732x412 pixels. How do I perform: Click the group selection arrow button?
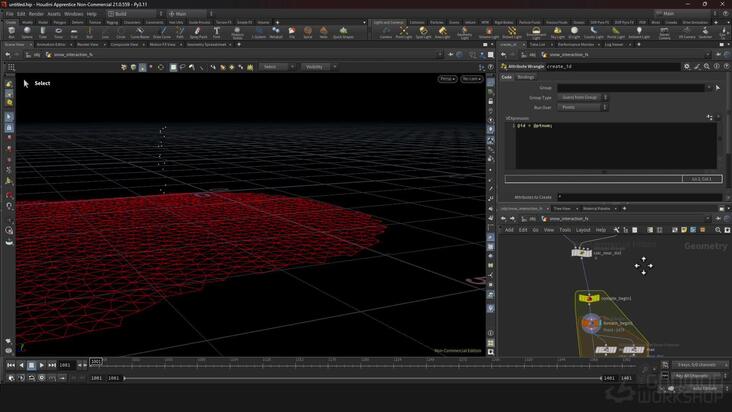pyautogui.click(x=718, y=88)
